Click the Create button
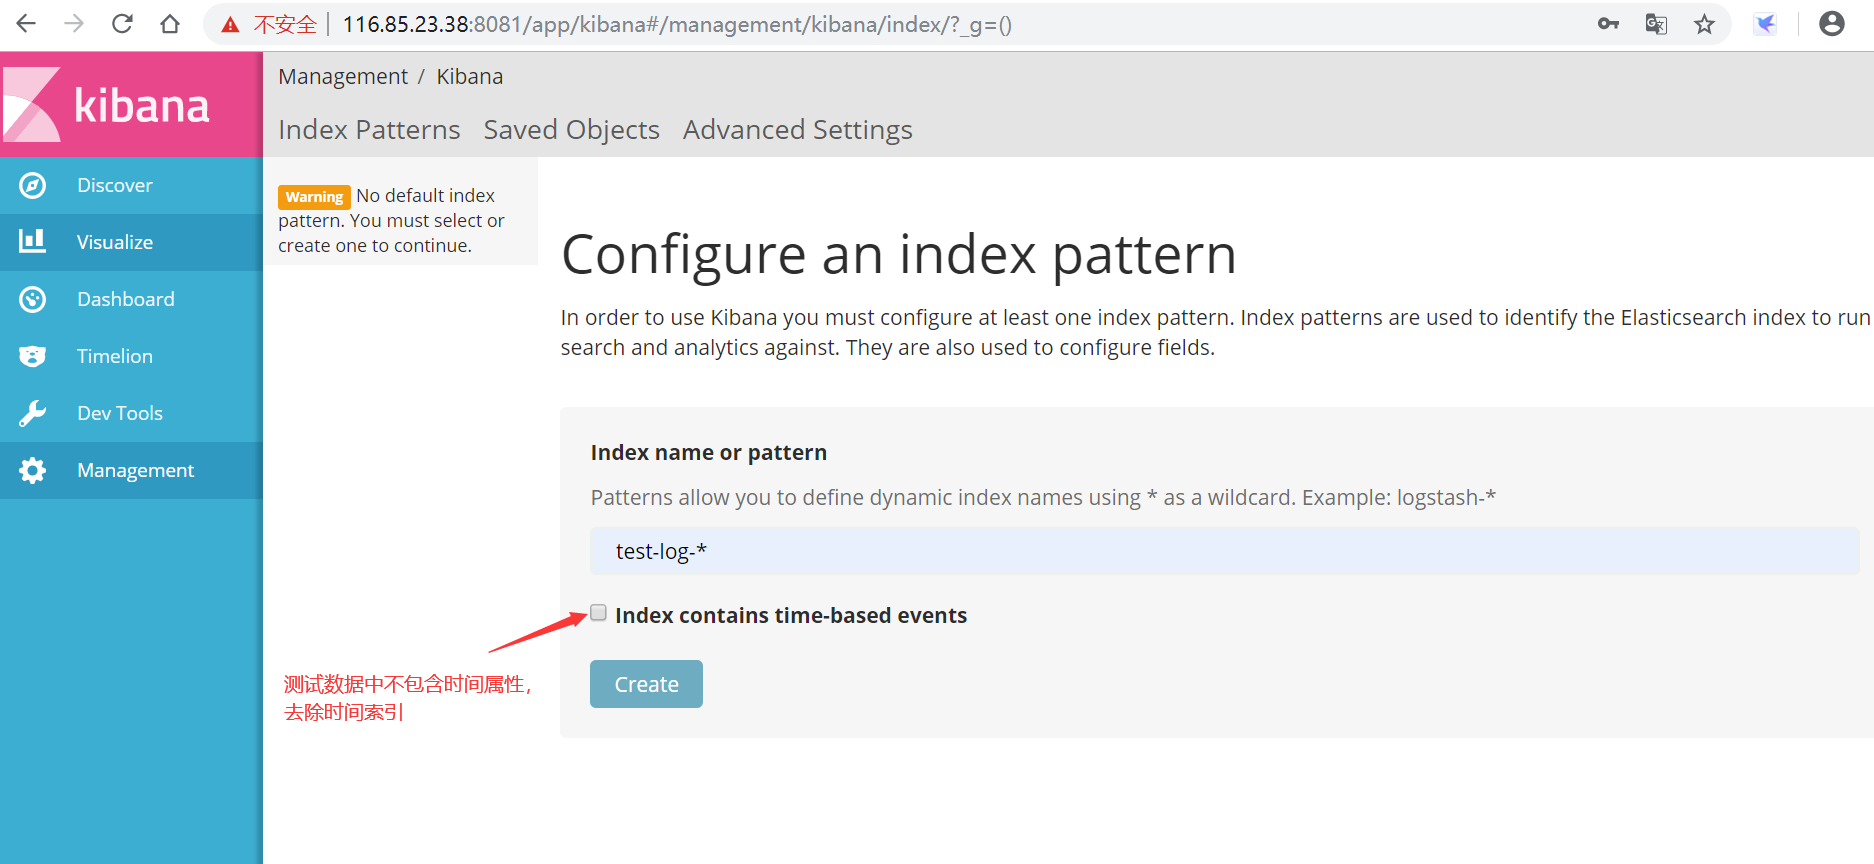 (x=646, y=684)
